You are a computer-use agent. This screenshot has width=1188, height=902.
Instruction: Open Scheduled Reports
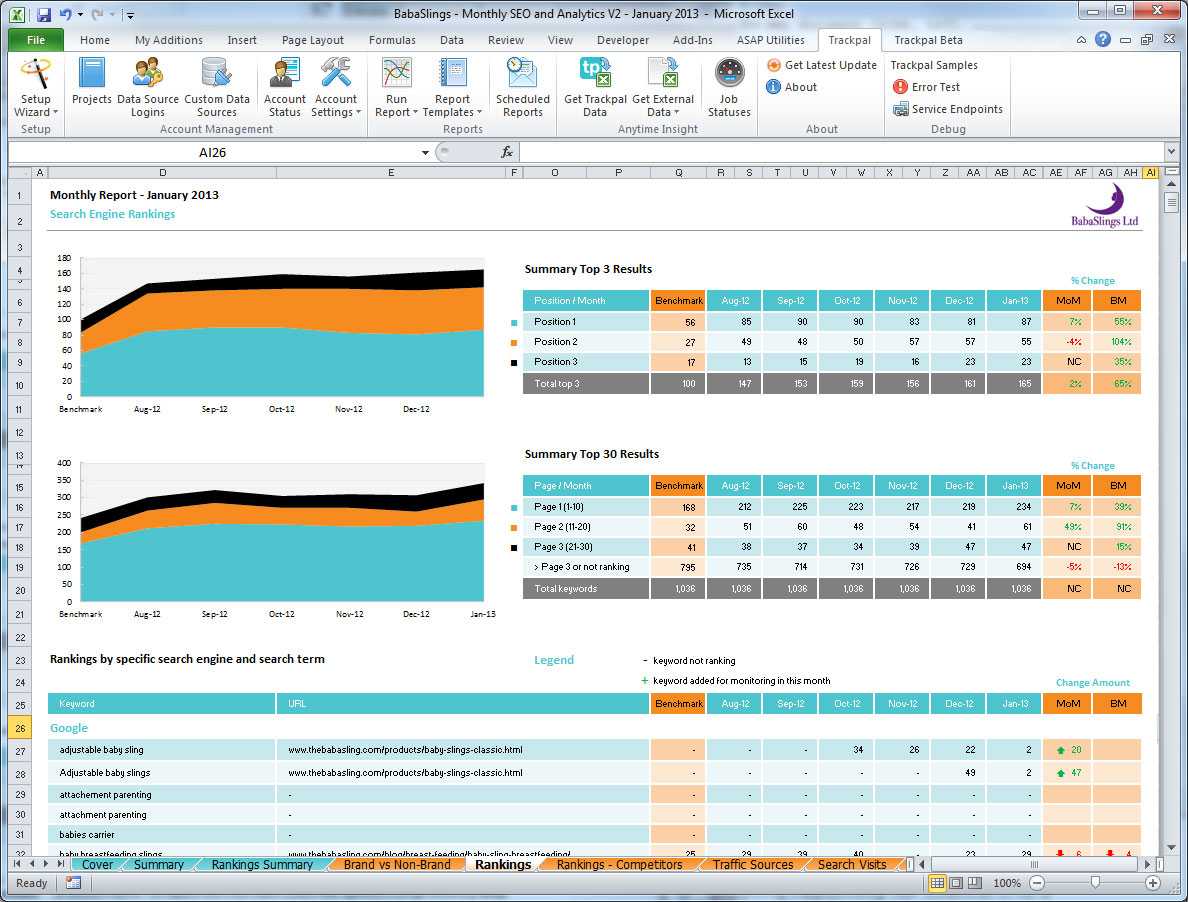[523, 88]
